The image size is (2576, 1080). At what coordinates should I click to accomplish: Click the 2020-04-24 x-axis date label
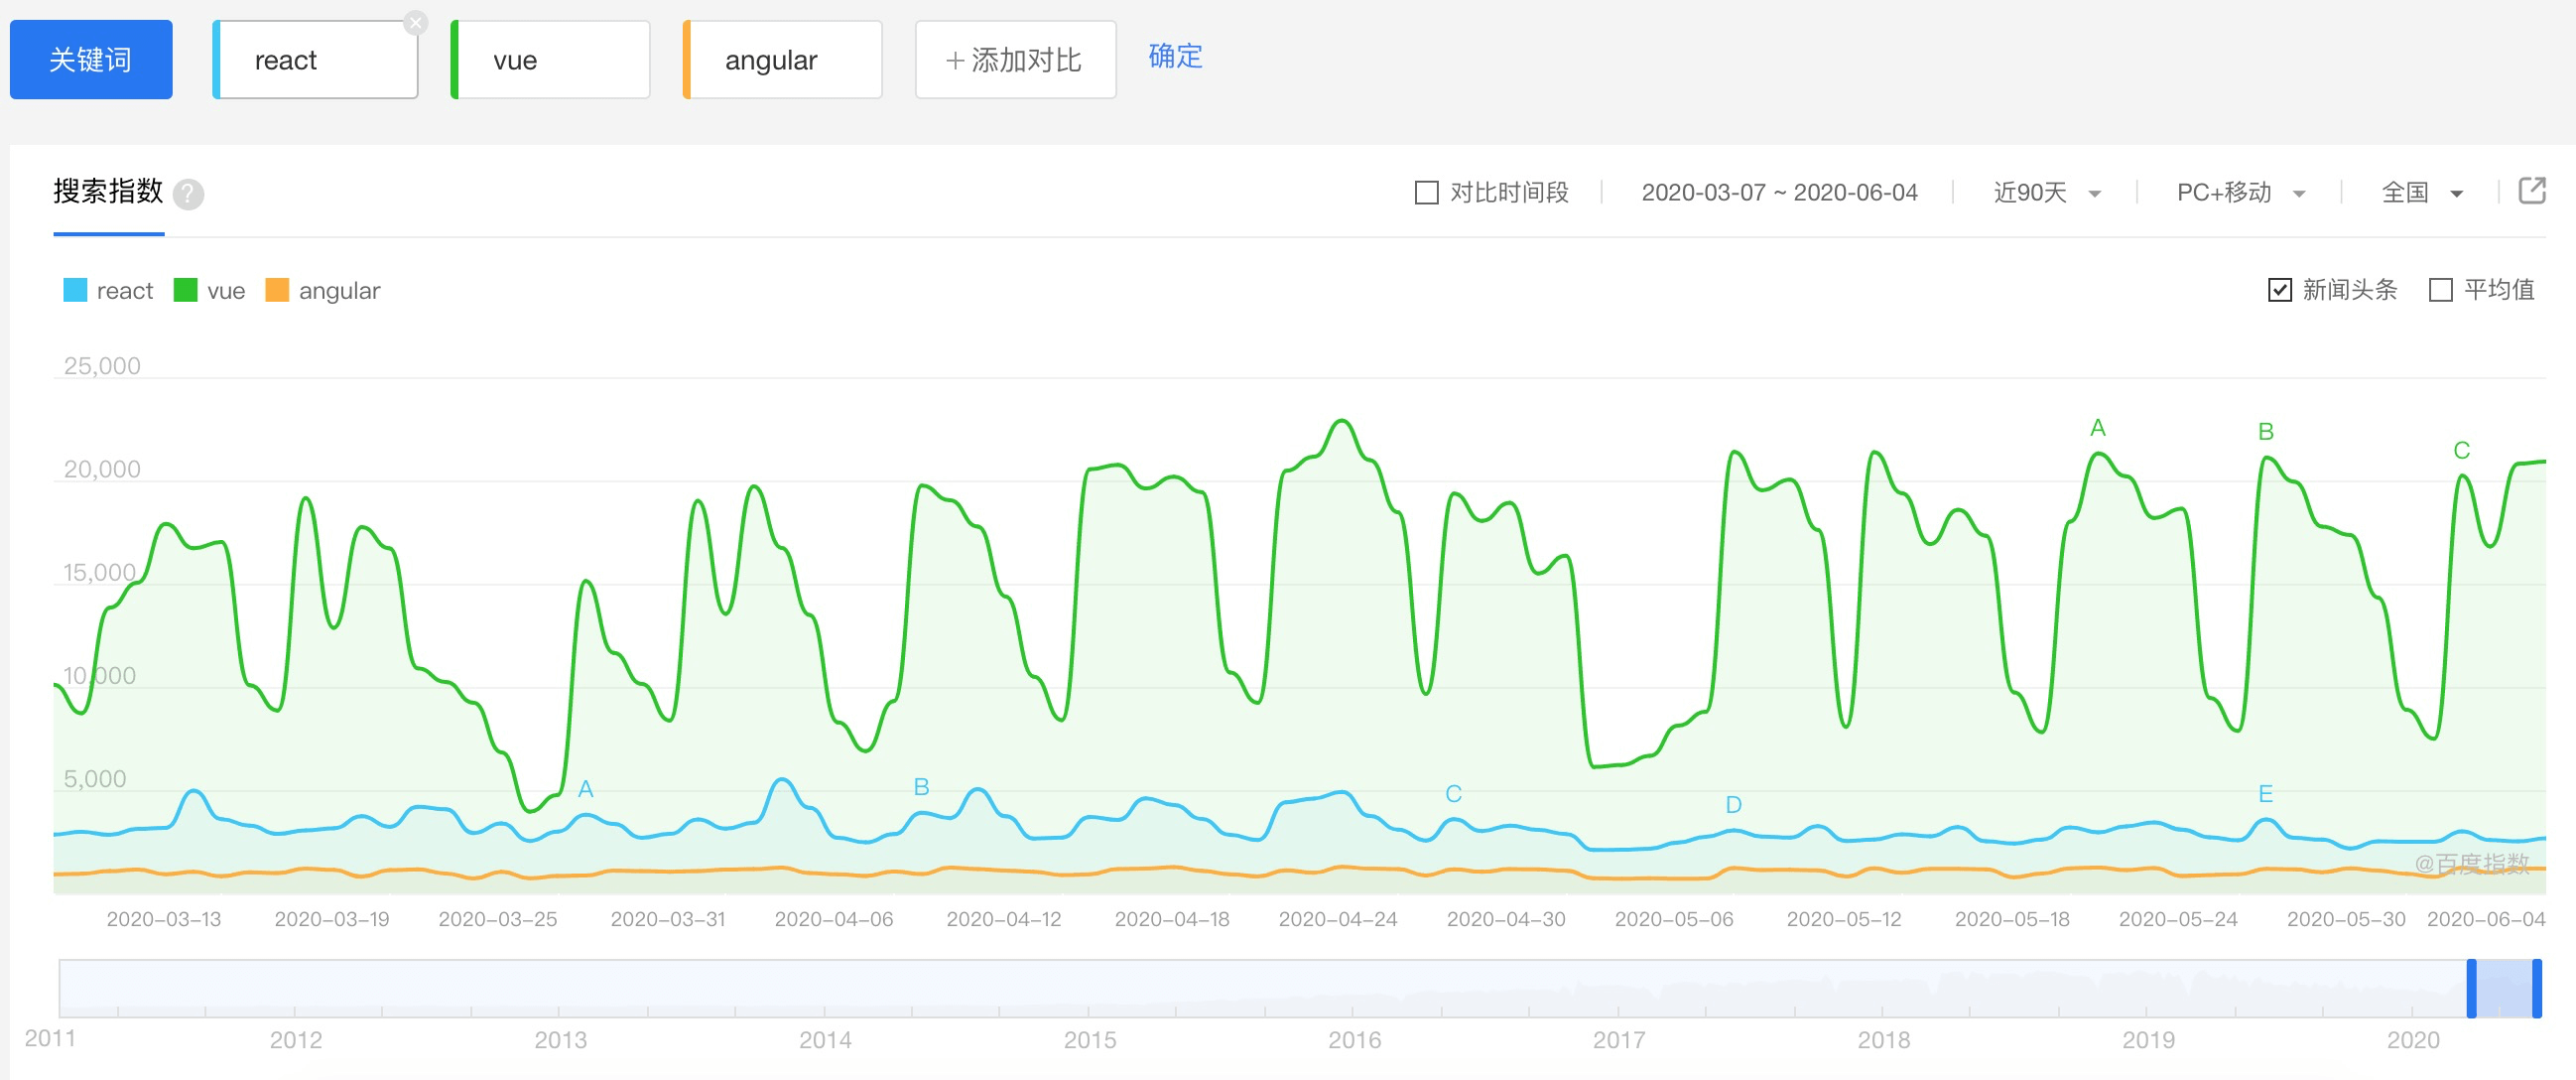(1337, 919)
